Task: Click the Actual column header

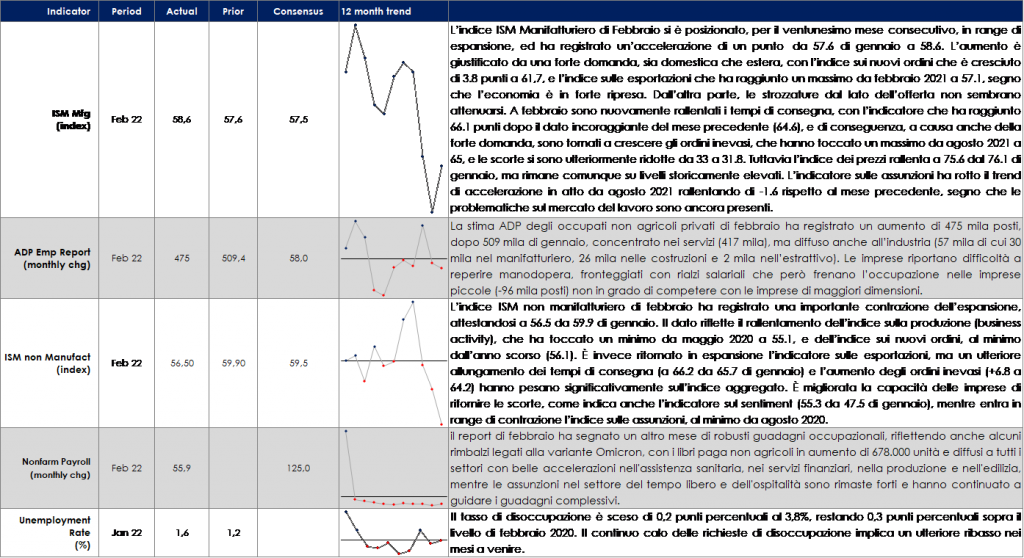Action: (x=181, y=10)
